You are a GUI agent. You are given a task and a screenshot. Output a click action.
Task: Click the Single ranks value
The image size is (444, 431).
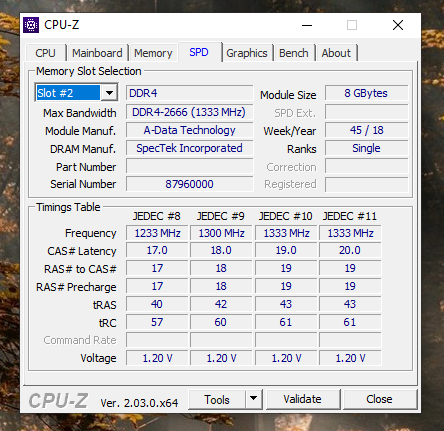[x=366, y=148]
